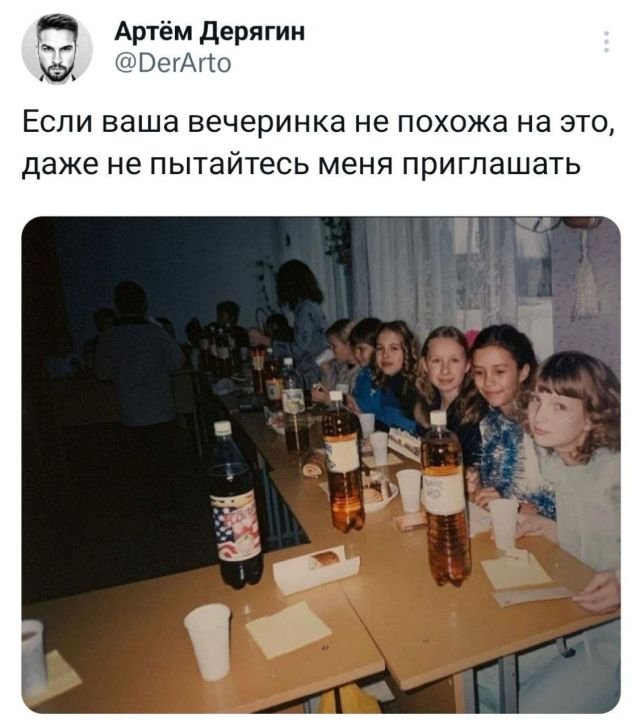Viewport: 640px width, 727px height.
Task: Open the Артём Дерягин display name link
Action: (210, 32)
